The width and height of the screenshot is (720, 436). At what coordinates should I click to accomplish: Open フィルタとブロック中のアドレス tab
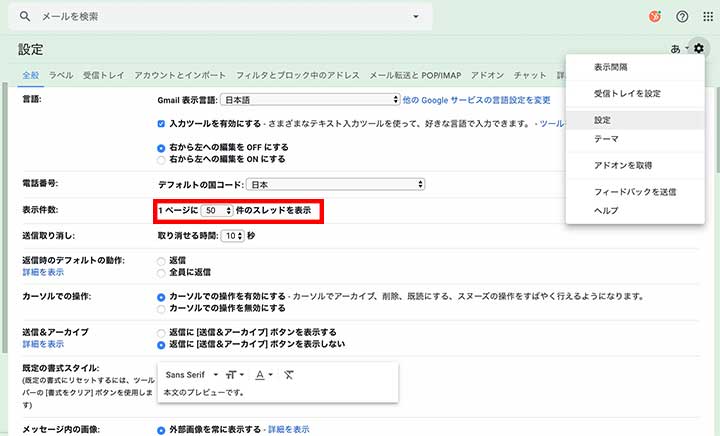(x=298, y=75)
